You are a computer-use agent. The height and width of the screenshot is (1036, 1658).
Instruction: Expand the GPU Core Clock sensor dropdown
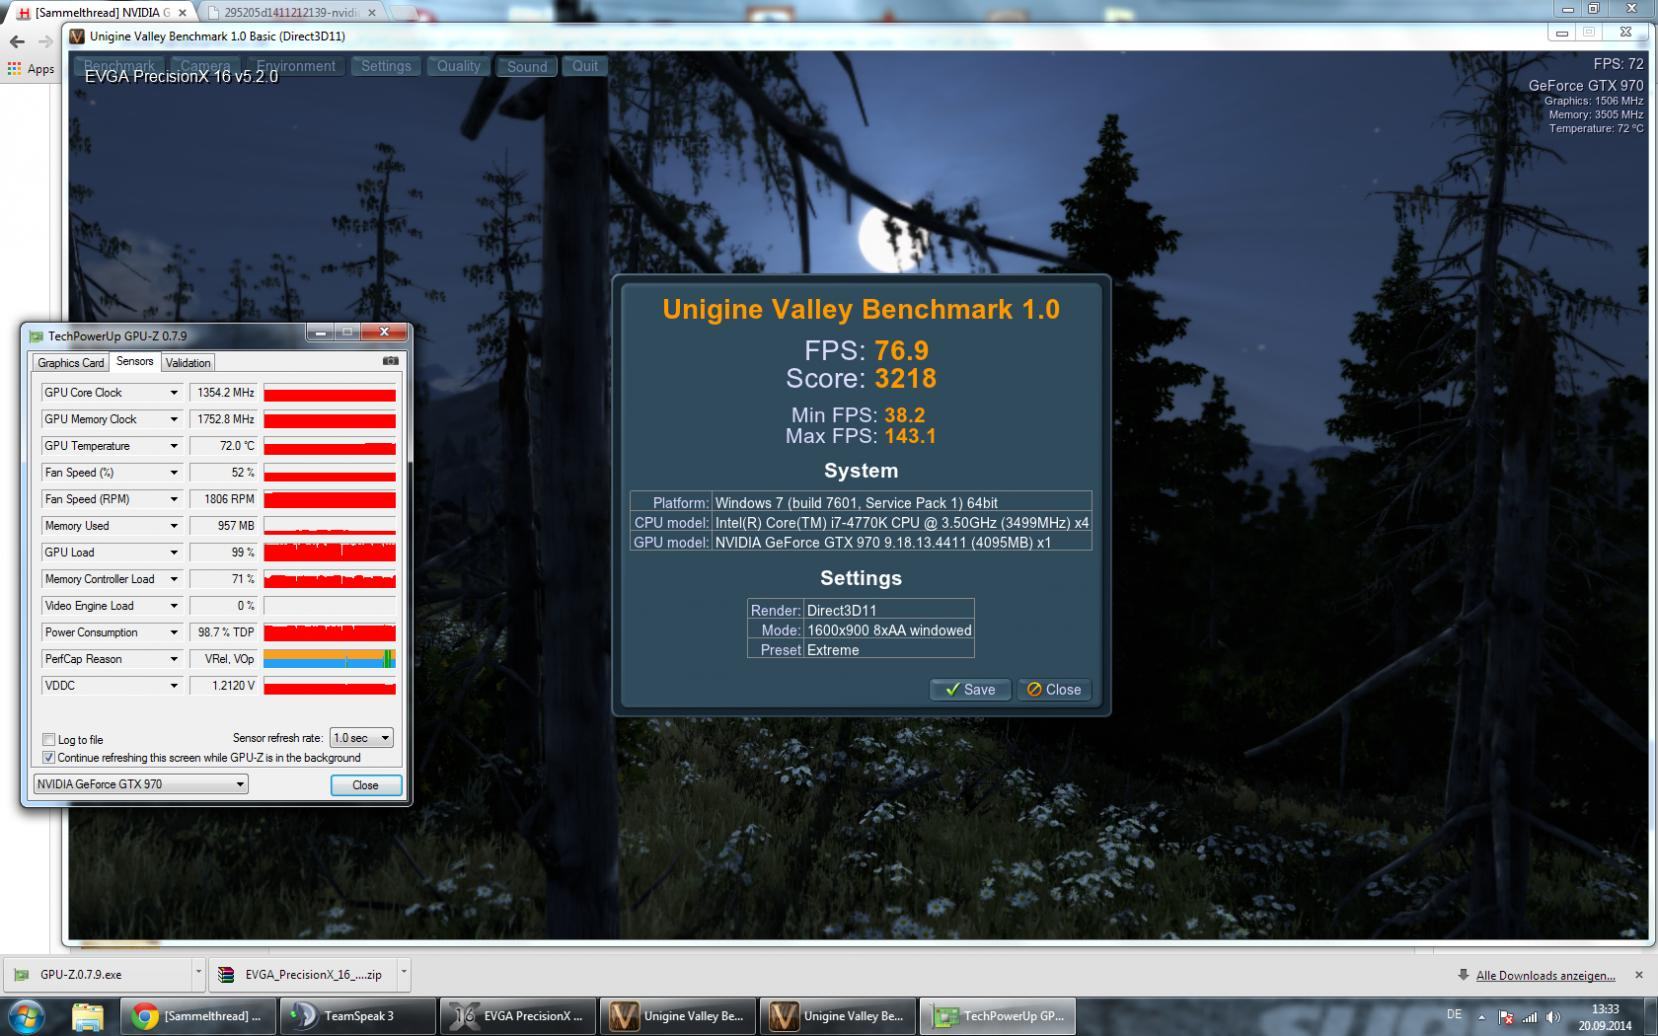point(174,393)
